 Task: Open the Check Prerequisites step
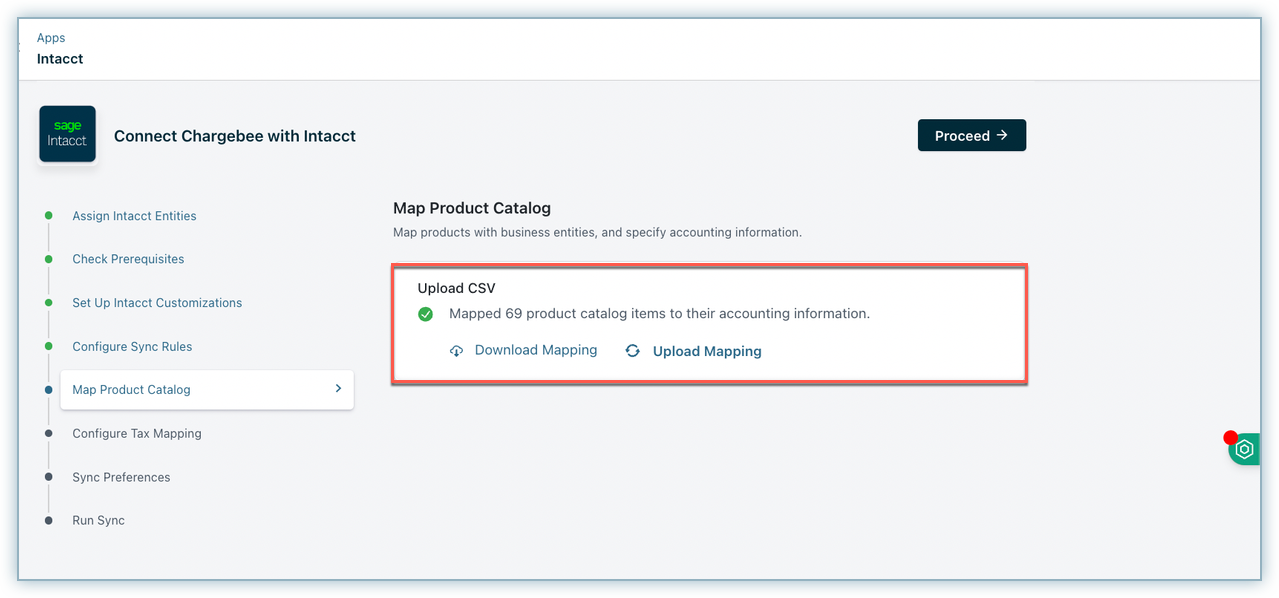pos(128,259)
